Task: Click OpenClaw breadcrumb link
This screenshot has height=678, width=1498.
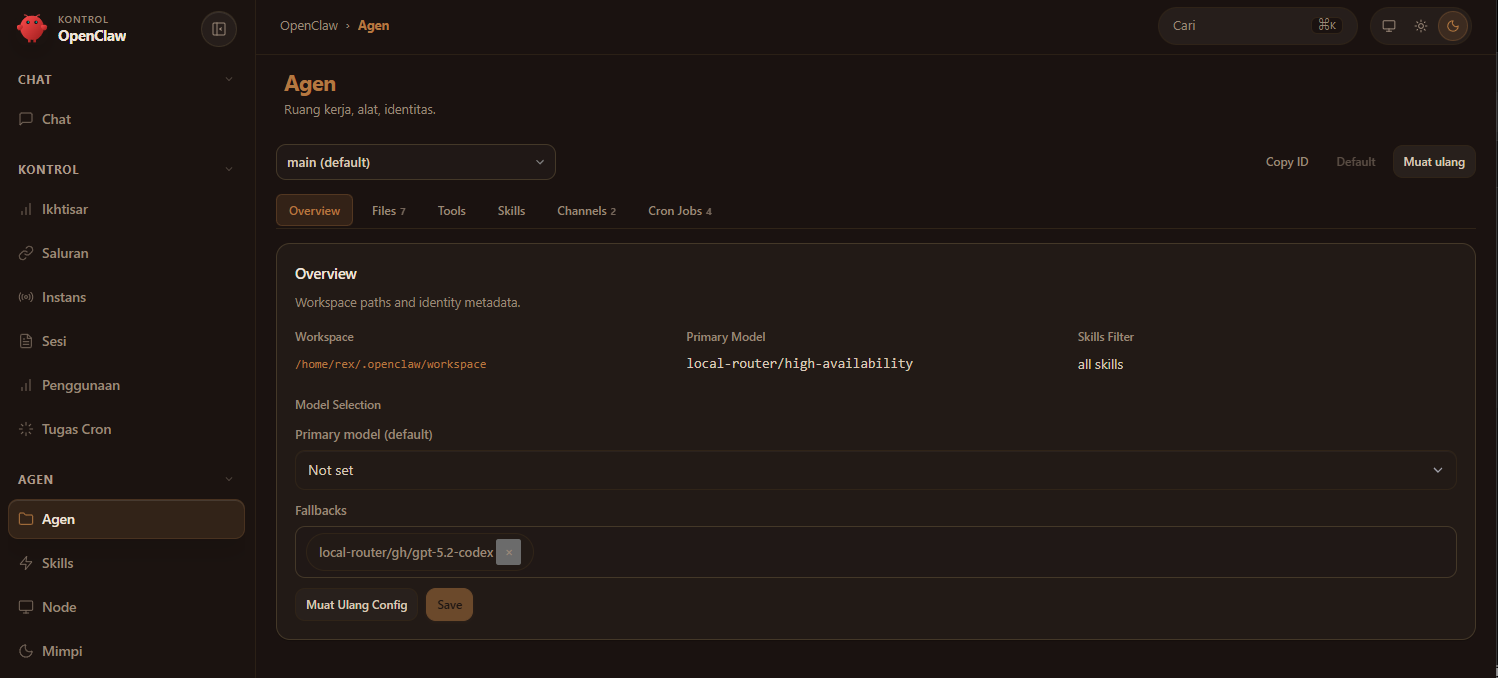Action: (309, 26)
